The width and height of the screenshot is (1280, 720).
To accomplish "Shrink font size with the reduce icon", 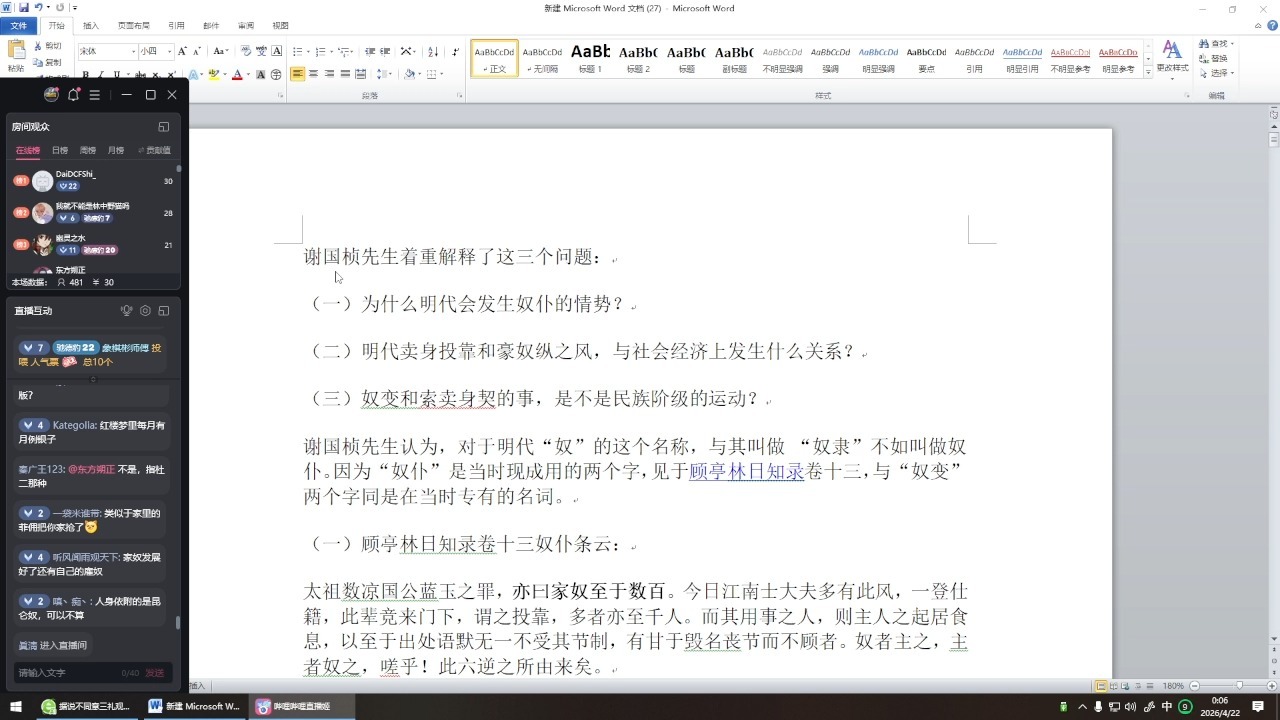I will [x=198, y=51].
